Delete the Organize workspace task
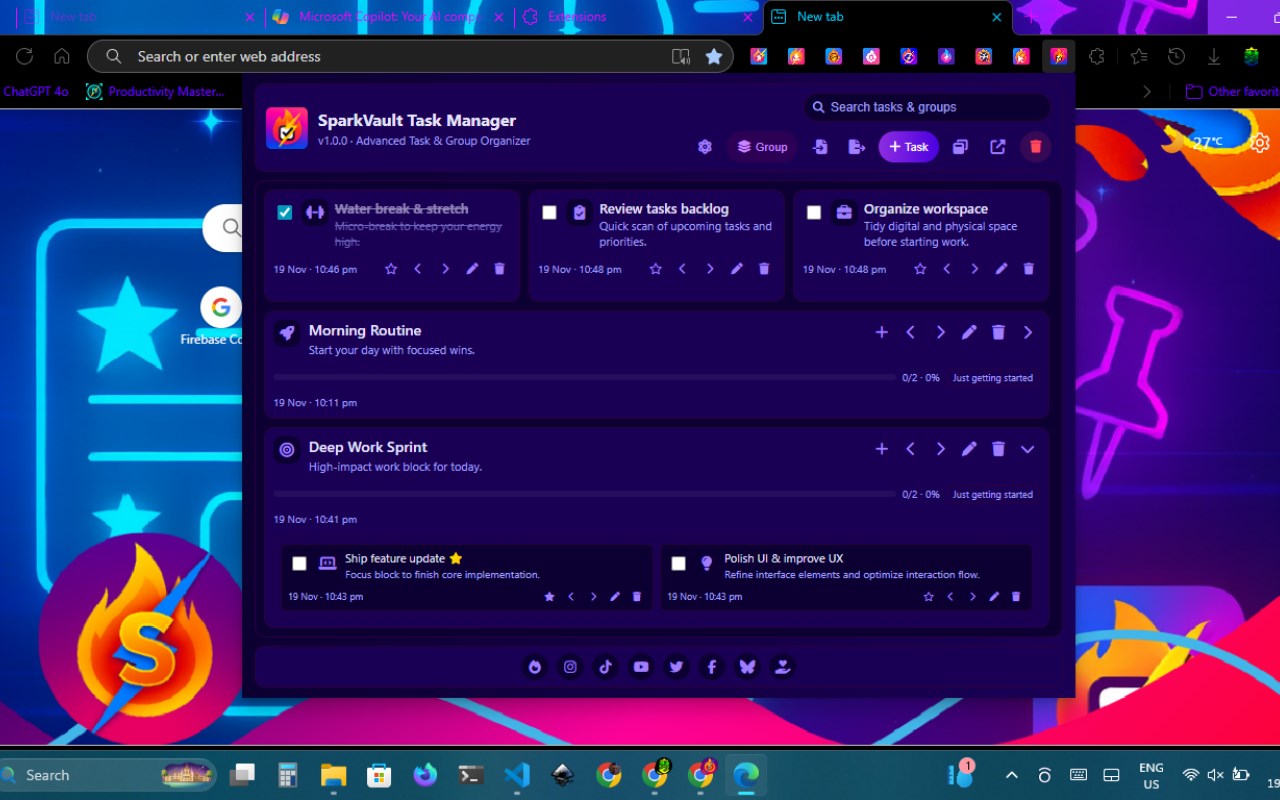The height and width of the screenshot is (800, 1280). point(1029,269)
